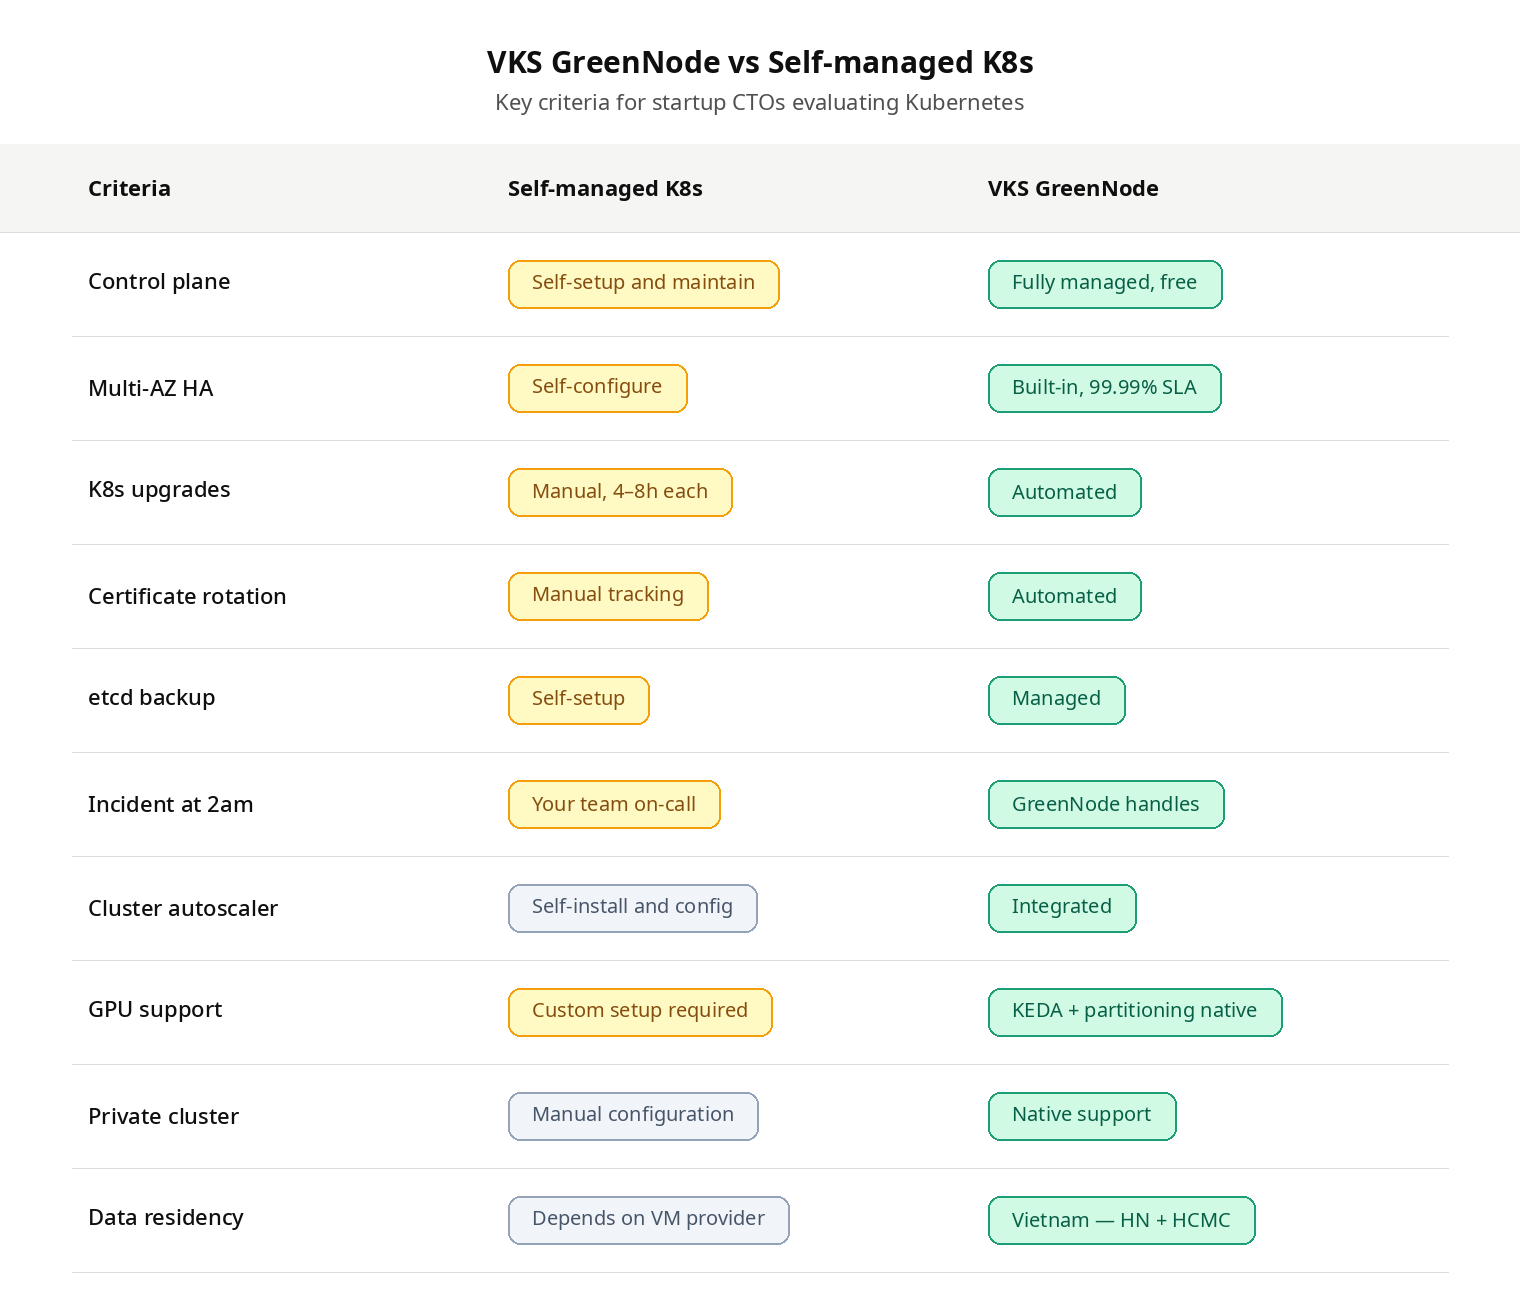Select the 'Manual configuration' badge
Image resolution: width=1520 pixels, height=1312 pixels.
click(633, 1116)
